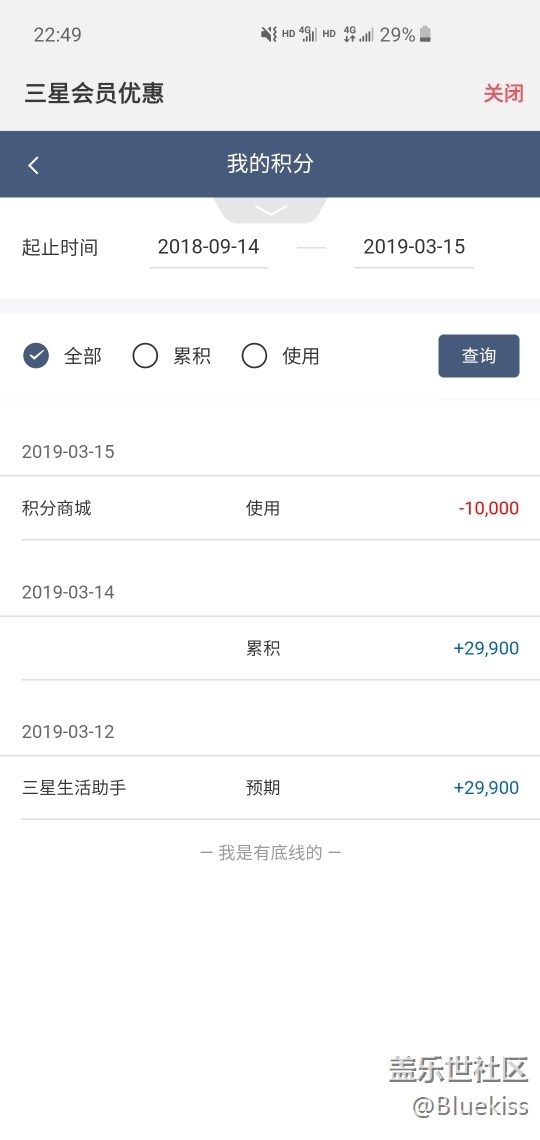This screenshot has height=1140, width=540.
Task: Tap the battery icon in status bar
Action: [x=425, y=34]
